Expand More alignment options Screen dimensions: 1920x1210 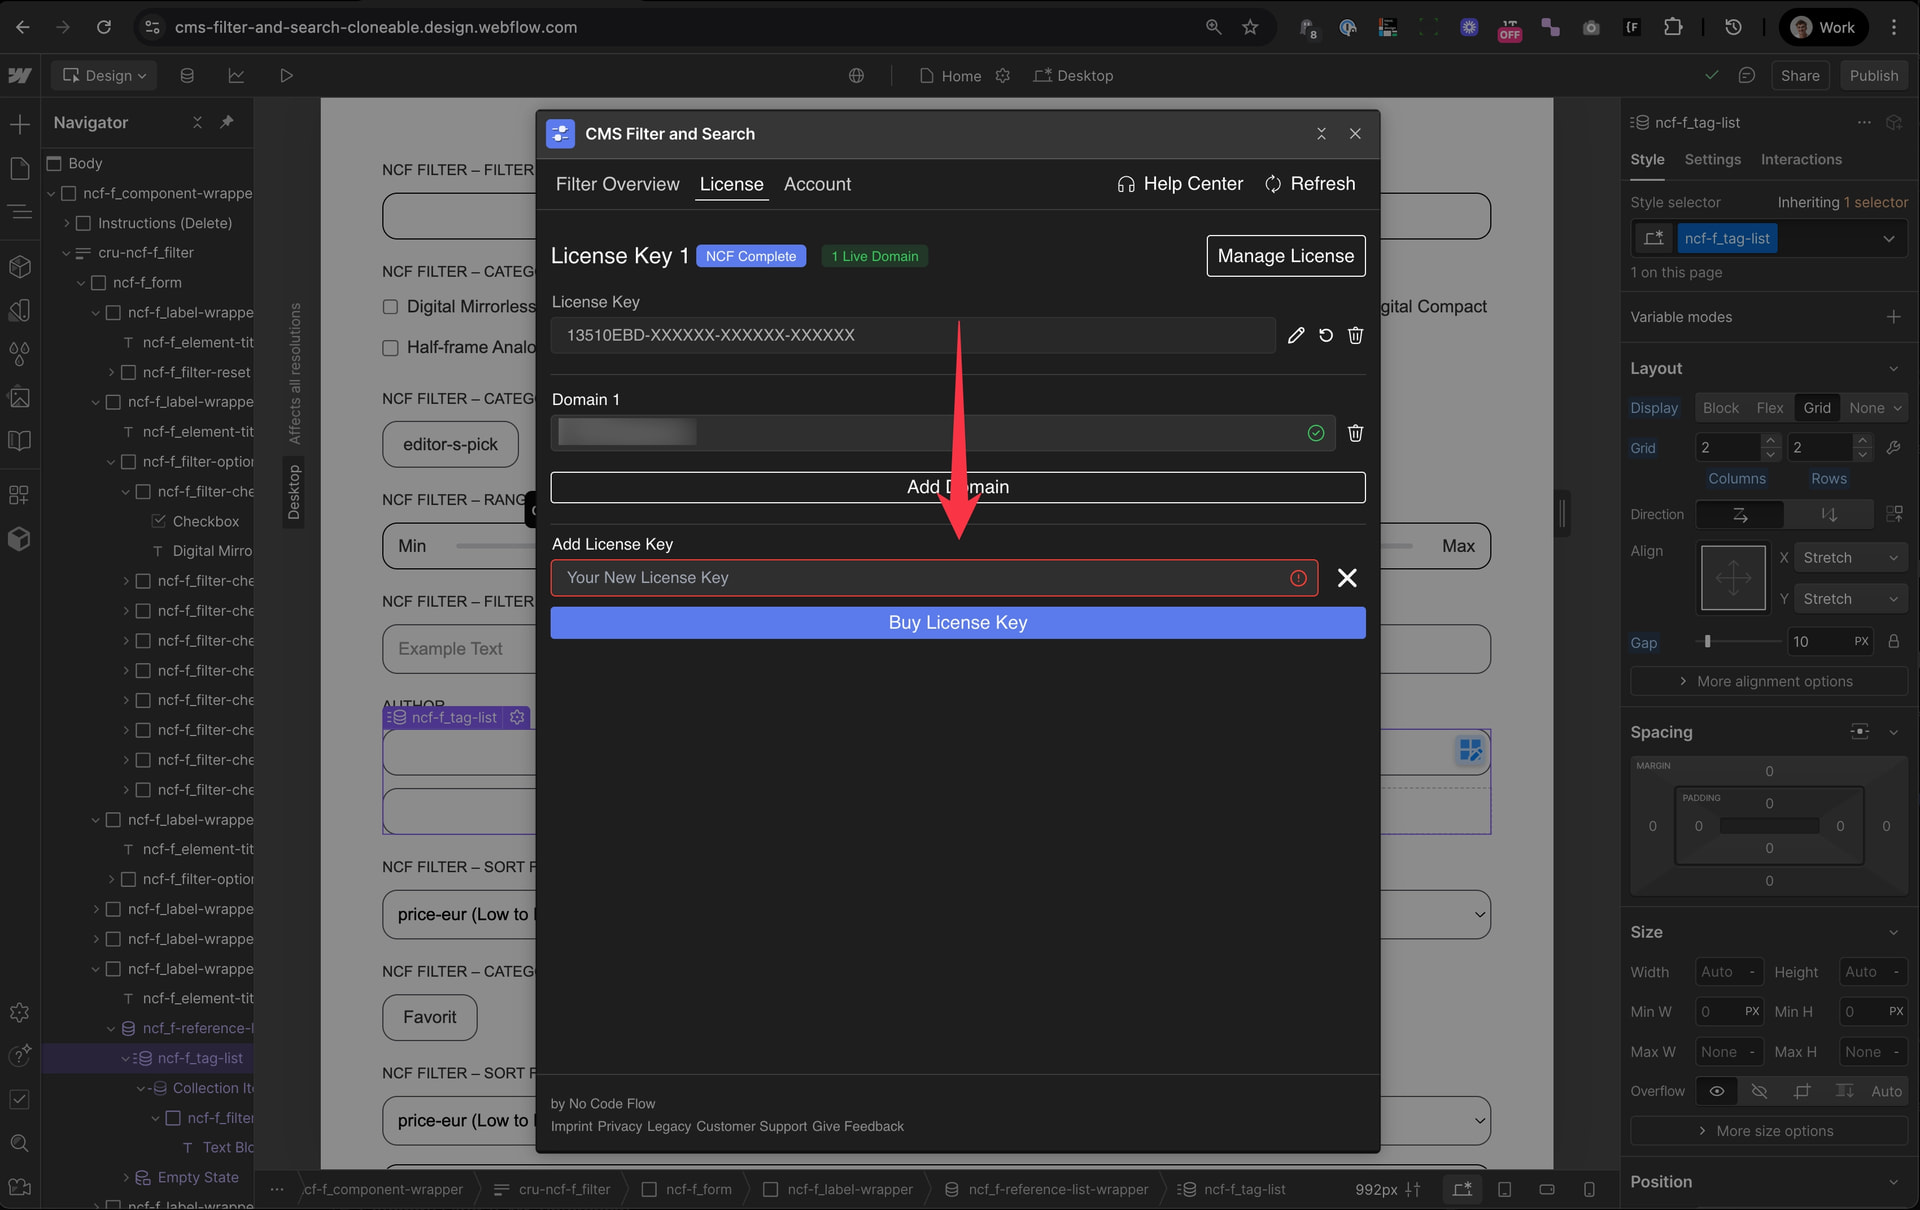tap(1768, 682)
